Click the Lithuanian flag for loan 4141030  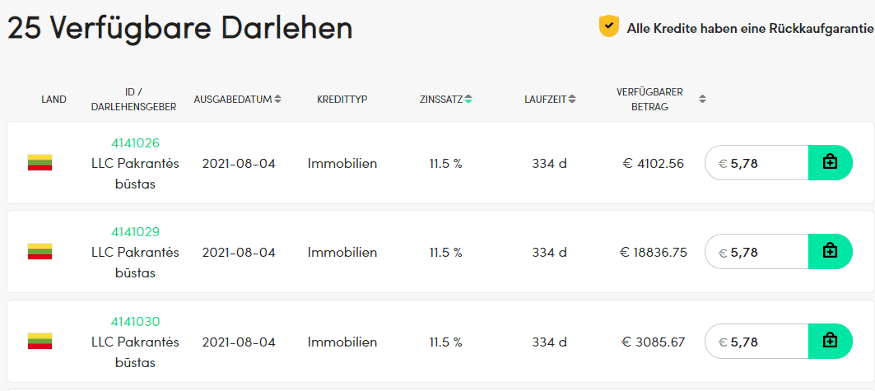point(40,341)
